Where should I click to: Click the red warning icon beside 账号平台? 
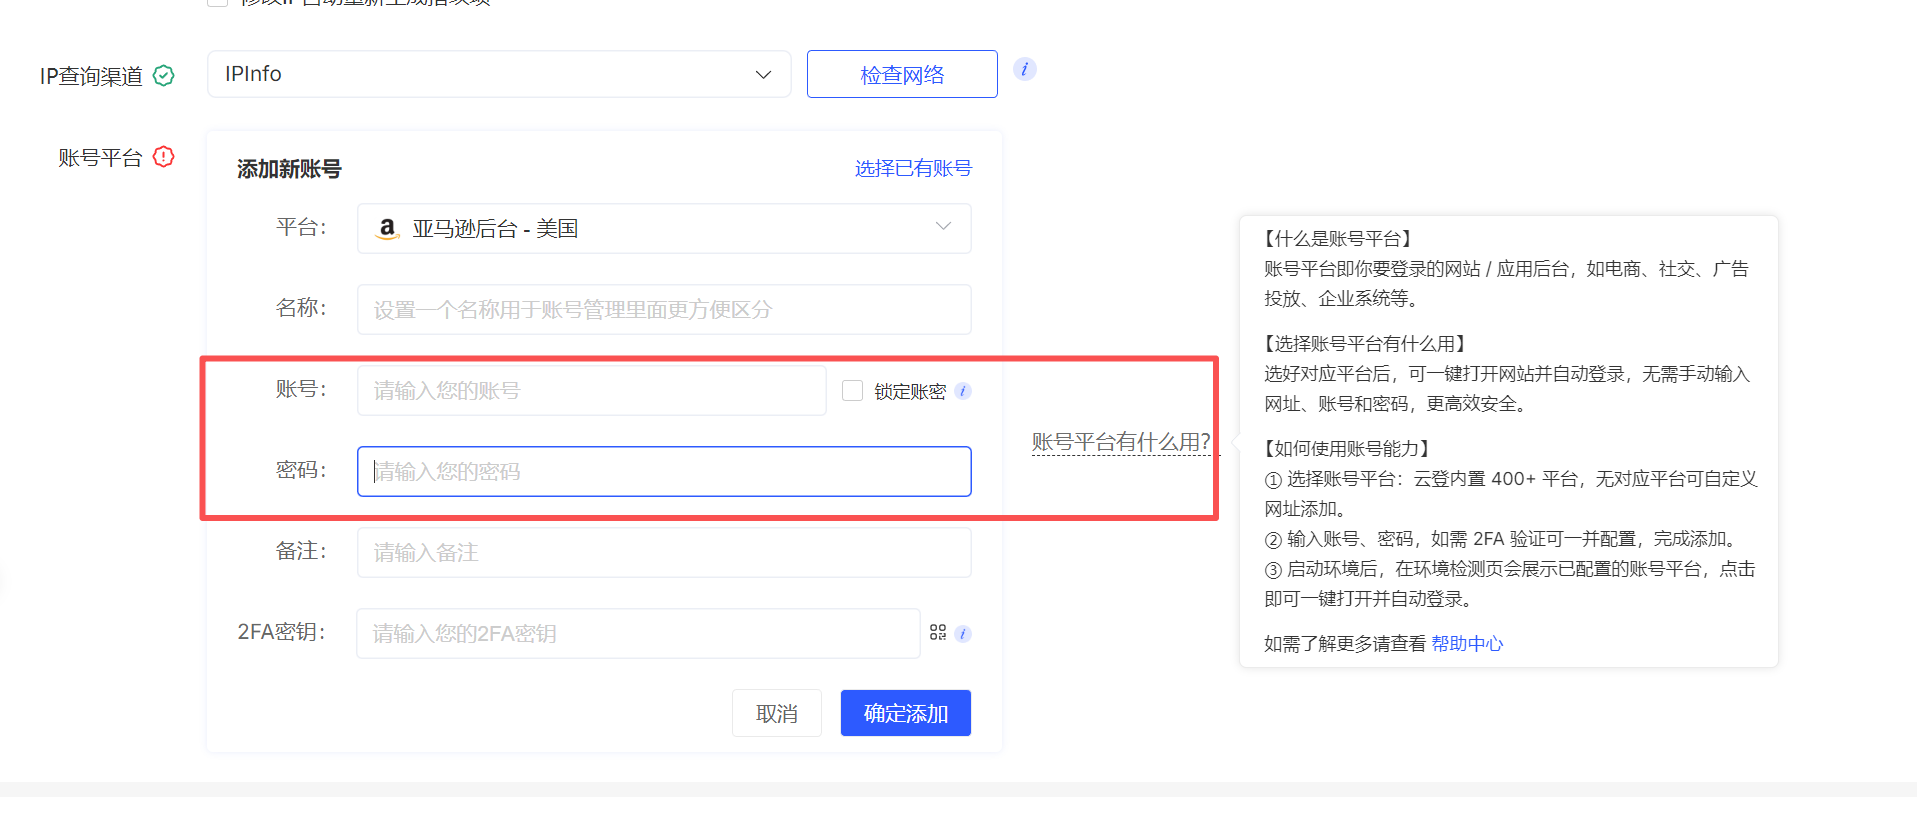164,157
